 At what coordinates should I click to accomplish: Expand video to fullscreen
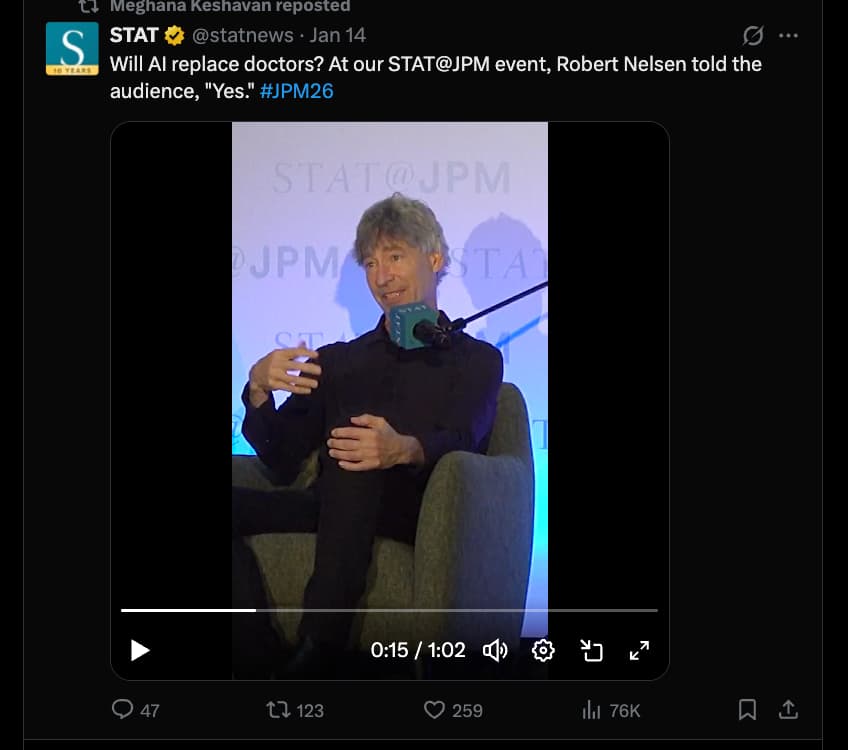click(639, 651)
